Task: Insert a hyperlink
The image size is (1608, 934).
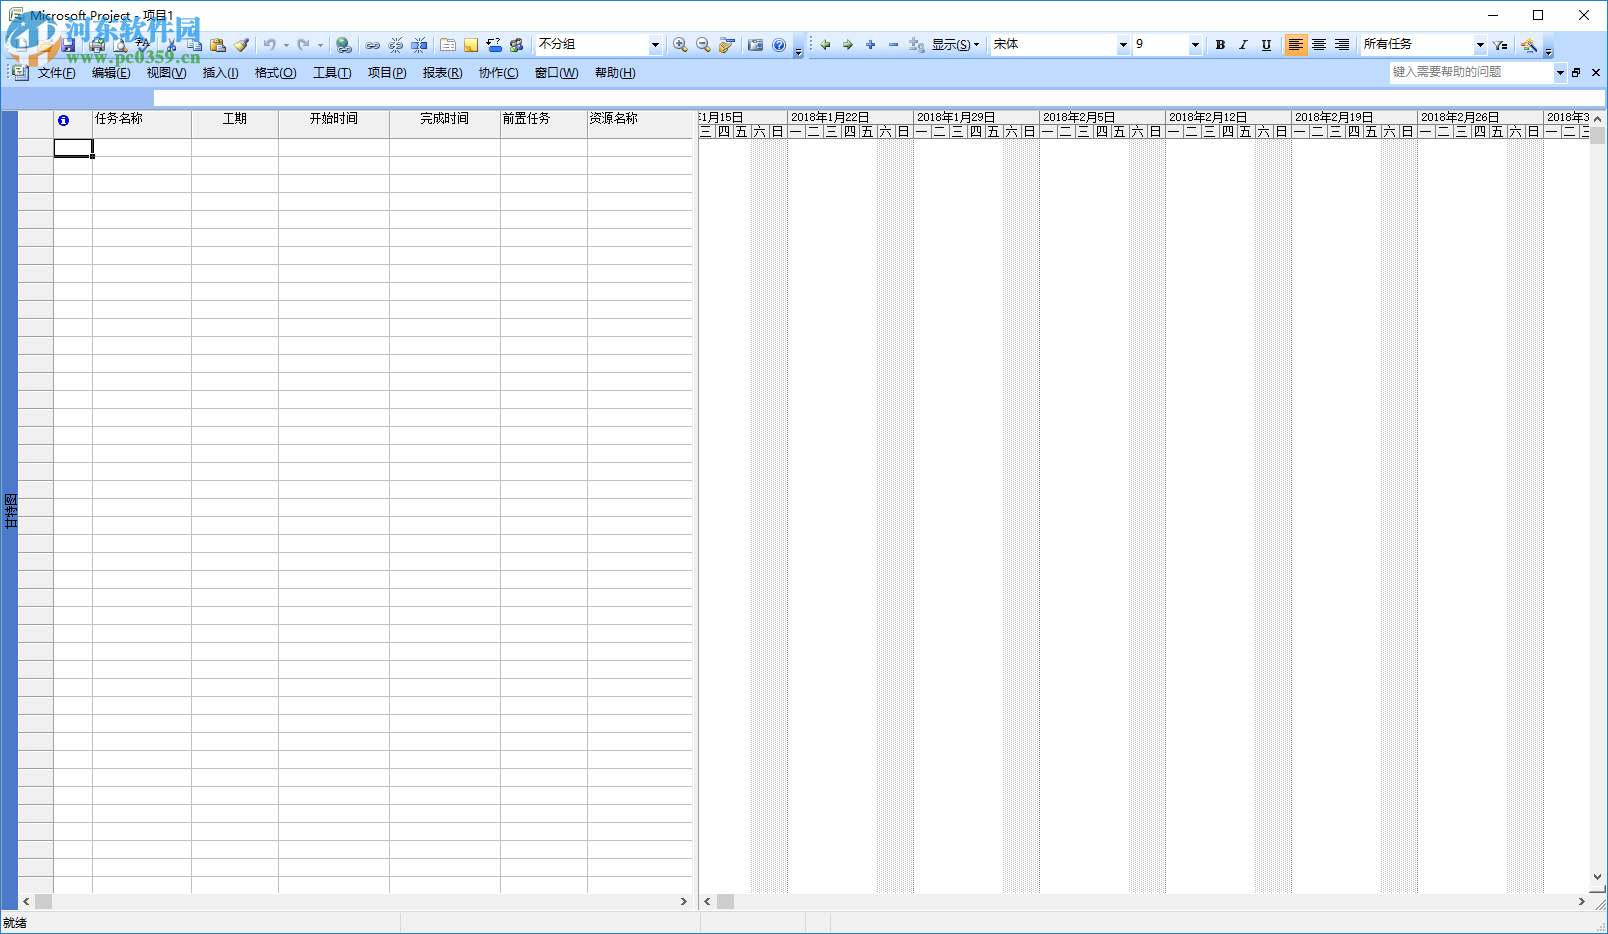Action: (343, 45)
